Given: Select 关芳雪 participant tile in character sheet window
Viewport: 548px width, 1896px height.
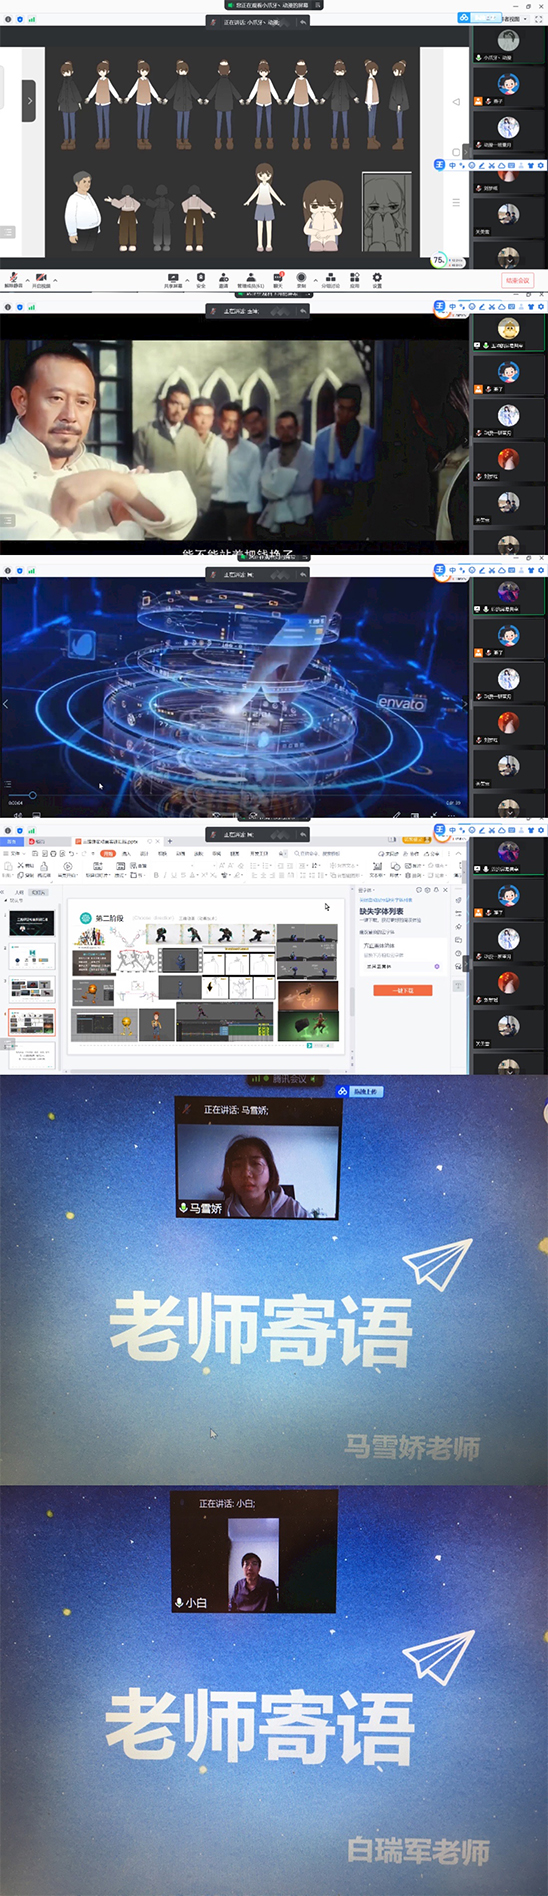Looking at the screenshot, I should [x=509, y=217].
